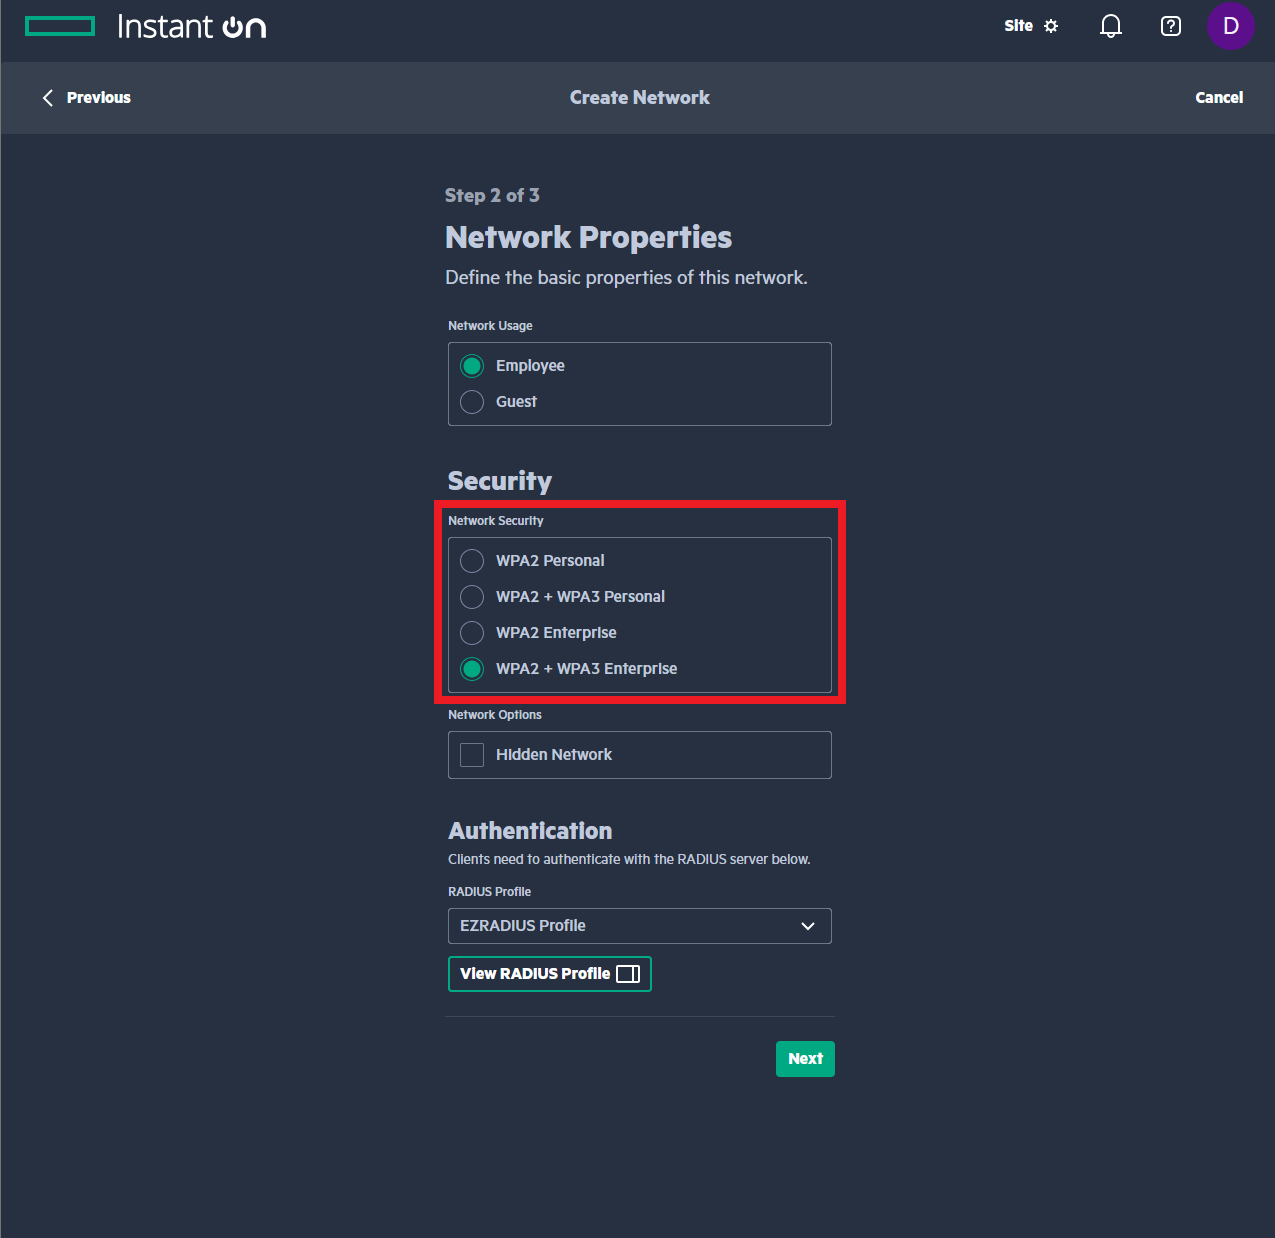Viewport: 1275px width, 1238px height.
Task: Click the Network Options label
Action: click(x=494, y=715)
